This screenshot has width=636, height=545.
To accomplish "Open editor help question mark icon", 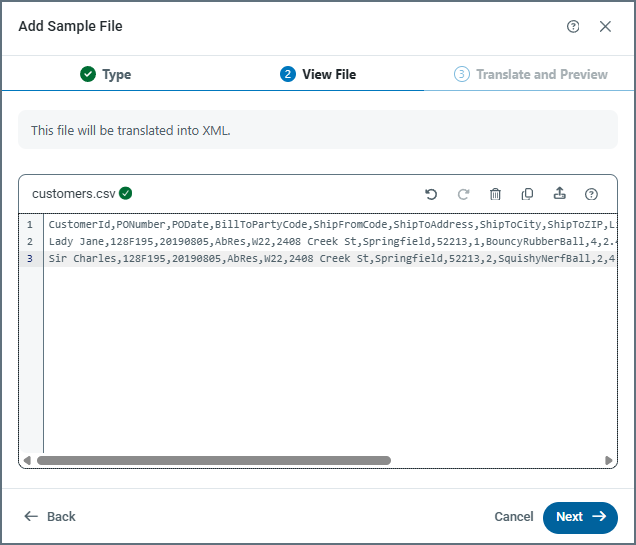I will (x=591, y=194).
